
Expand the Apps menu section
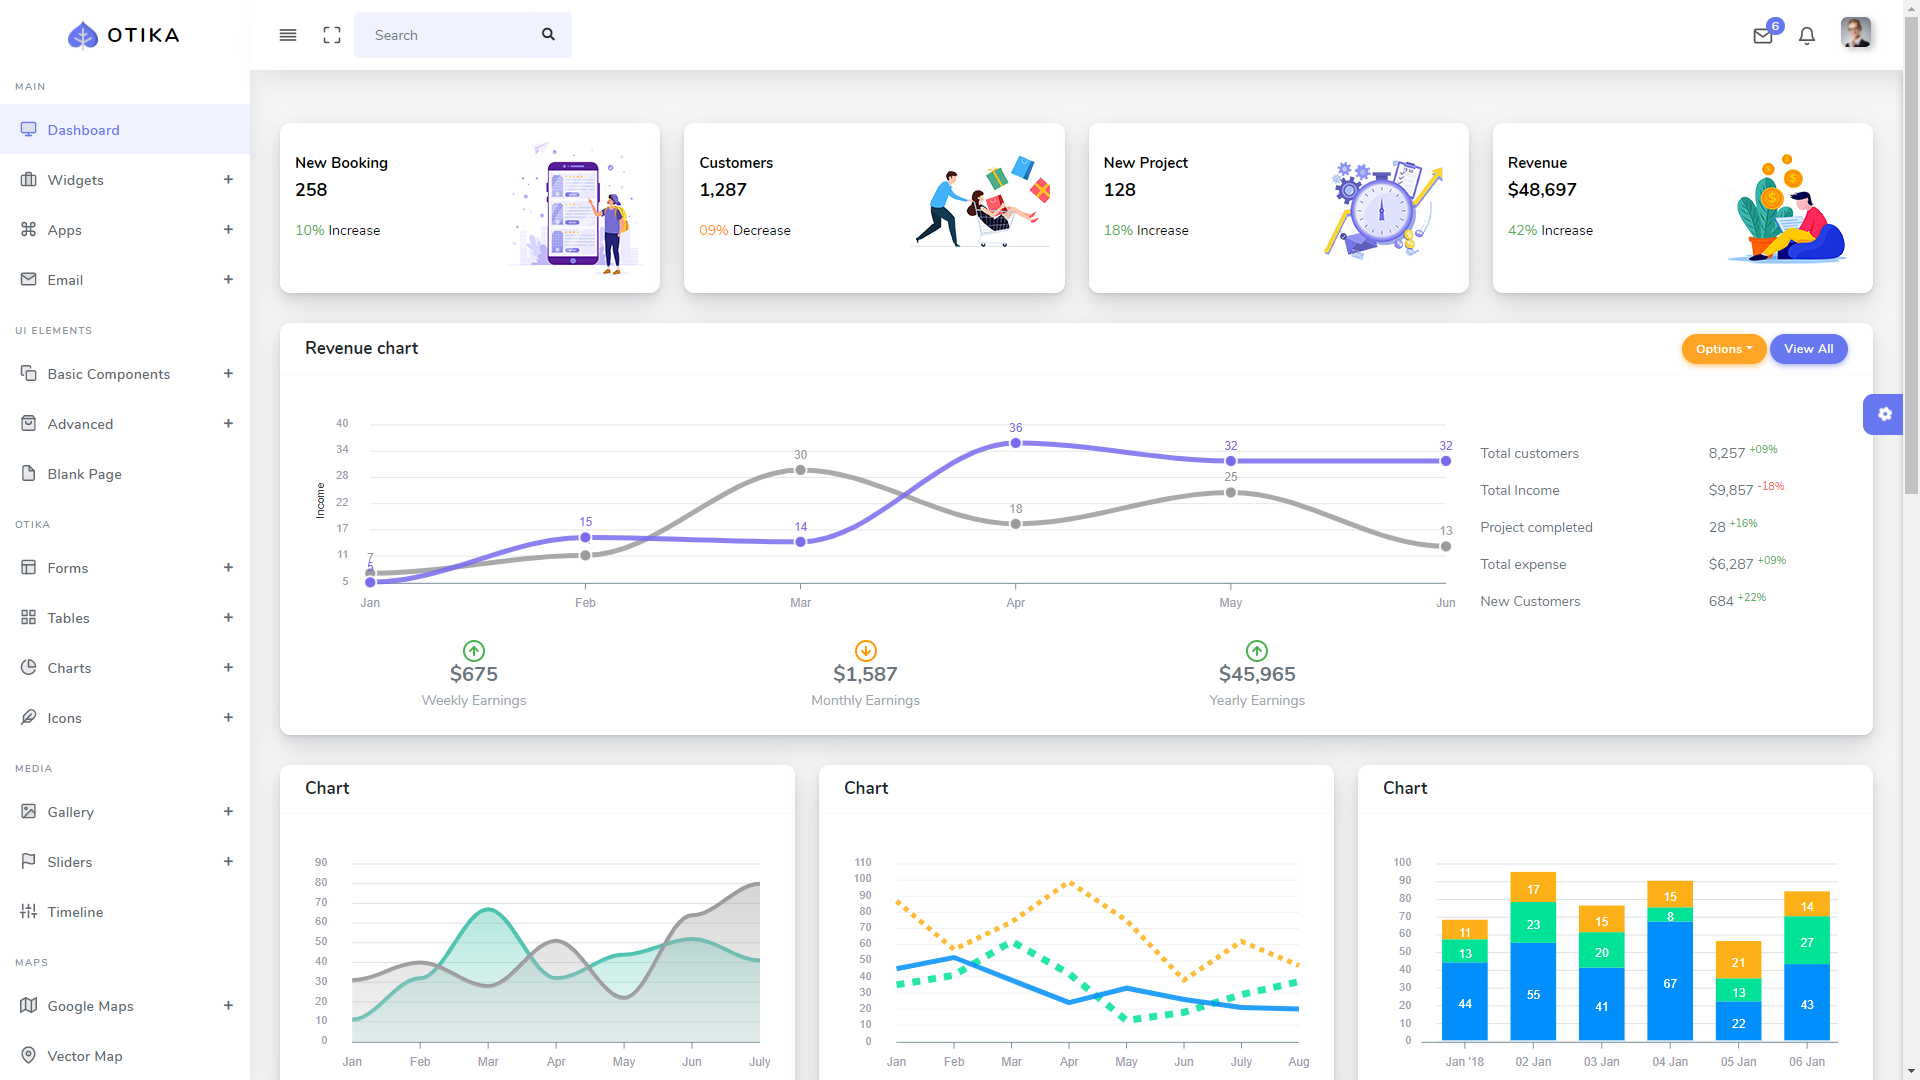click(x=227, y=229)
